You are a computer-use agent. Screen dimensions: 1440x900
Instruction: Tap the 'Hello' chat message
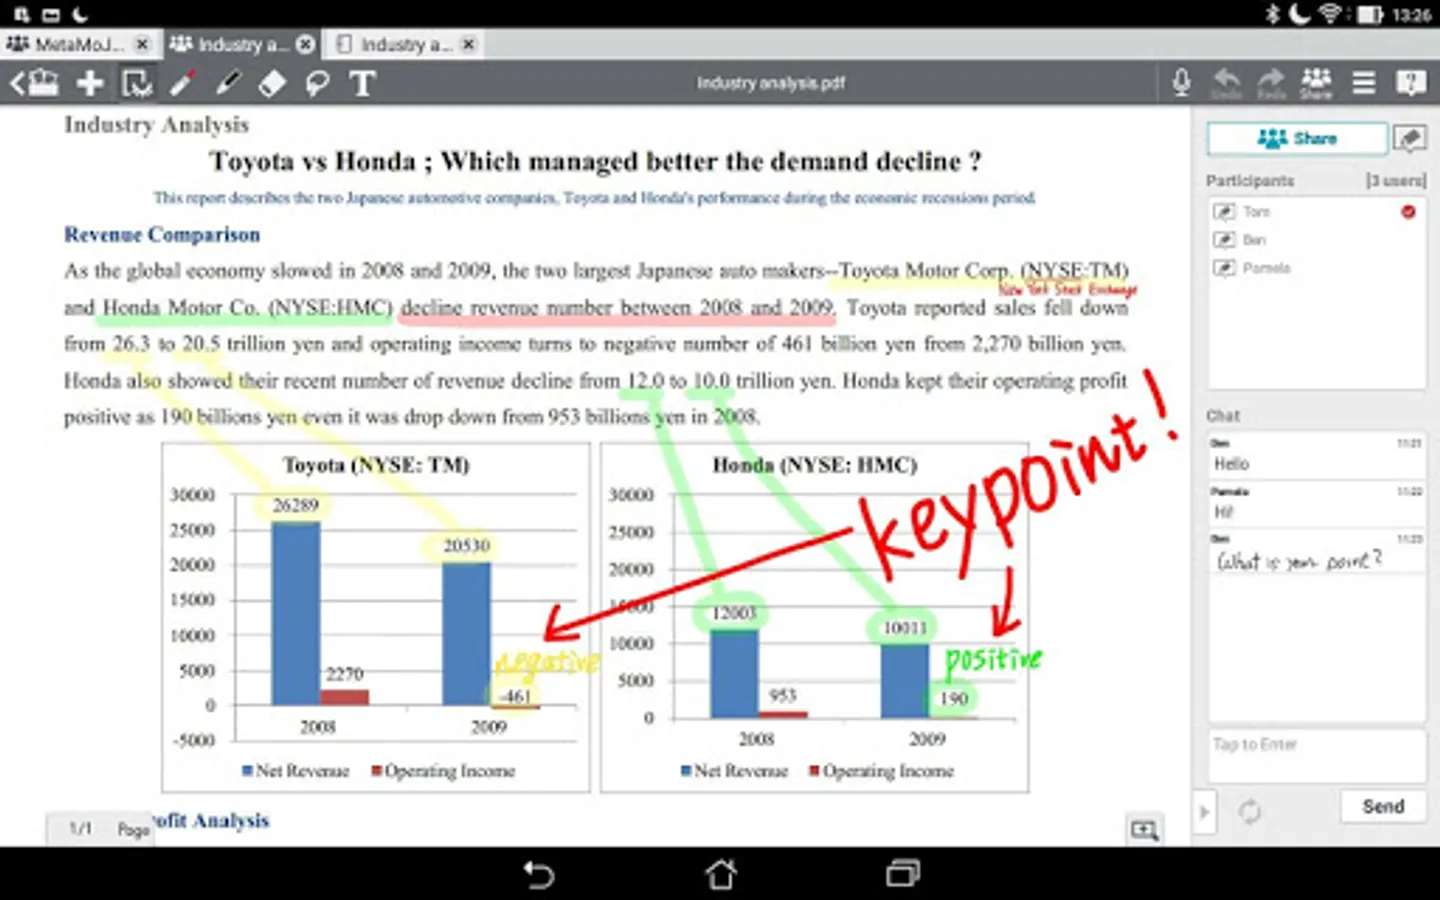pos(1231,464)
